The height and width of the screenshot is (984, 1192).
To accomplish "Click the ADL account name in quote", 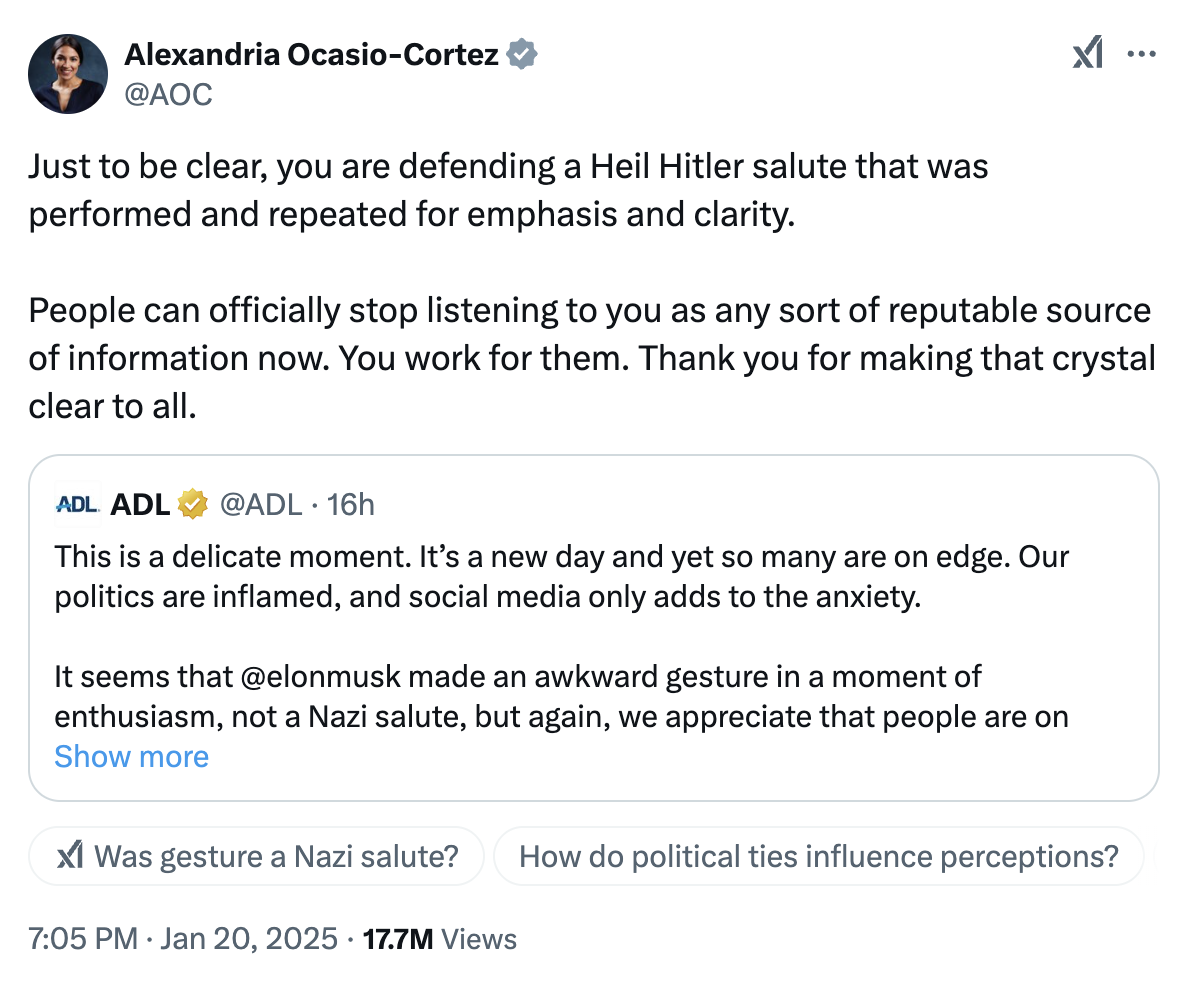I will [140, 504].
